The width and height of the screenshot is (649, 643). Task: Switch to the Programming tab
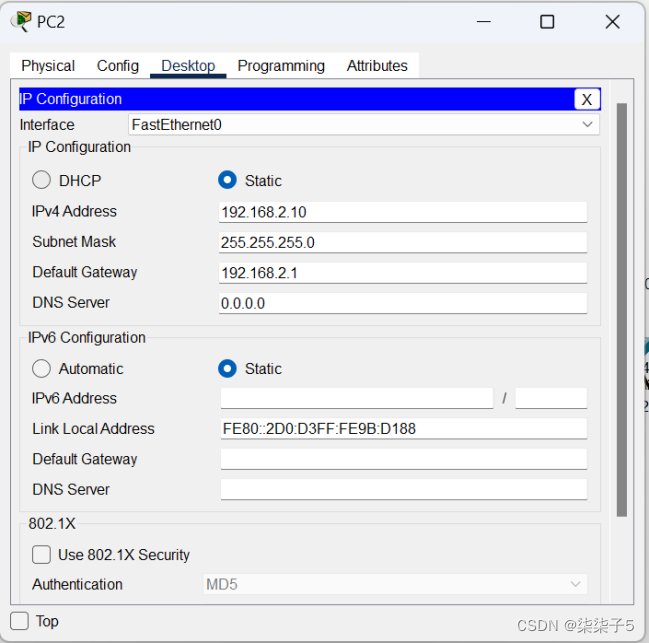pyautogui.click(x=281, y=66)
